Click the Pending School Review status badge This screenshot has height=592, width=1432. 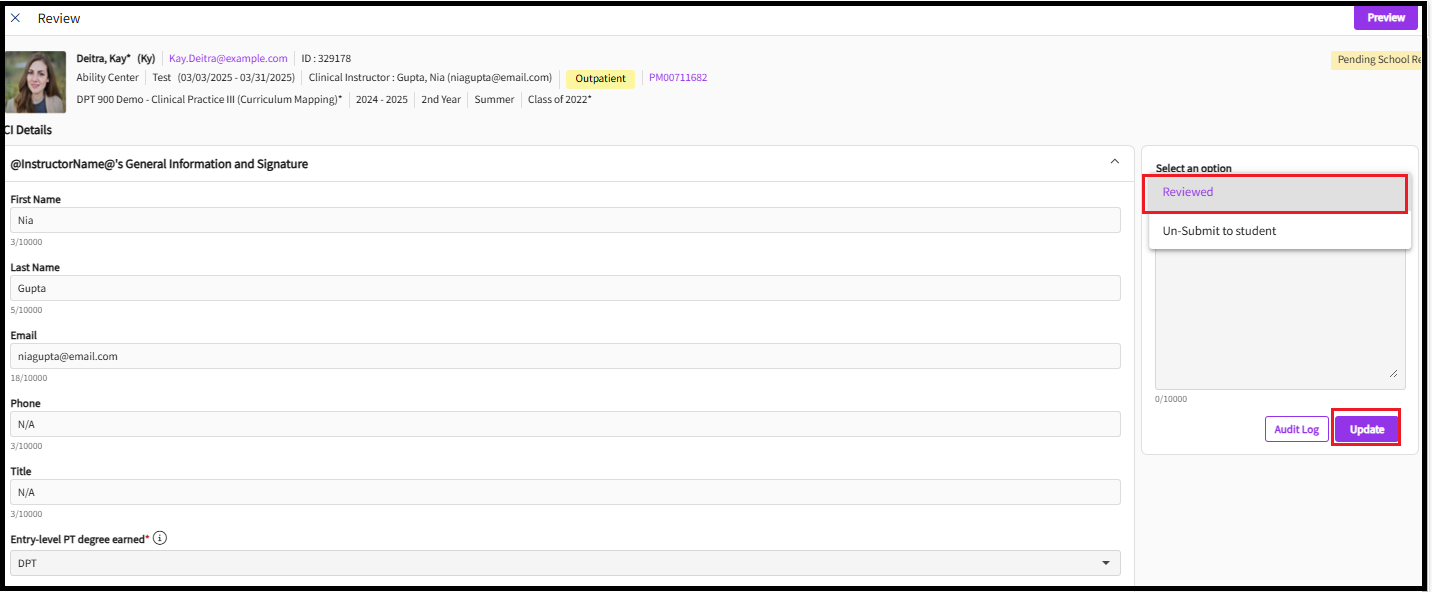pyautogui.click(x=1376, y=60)
